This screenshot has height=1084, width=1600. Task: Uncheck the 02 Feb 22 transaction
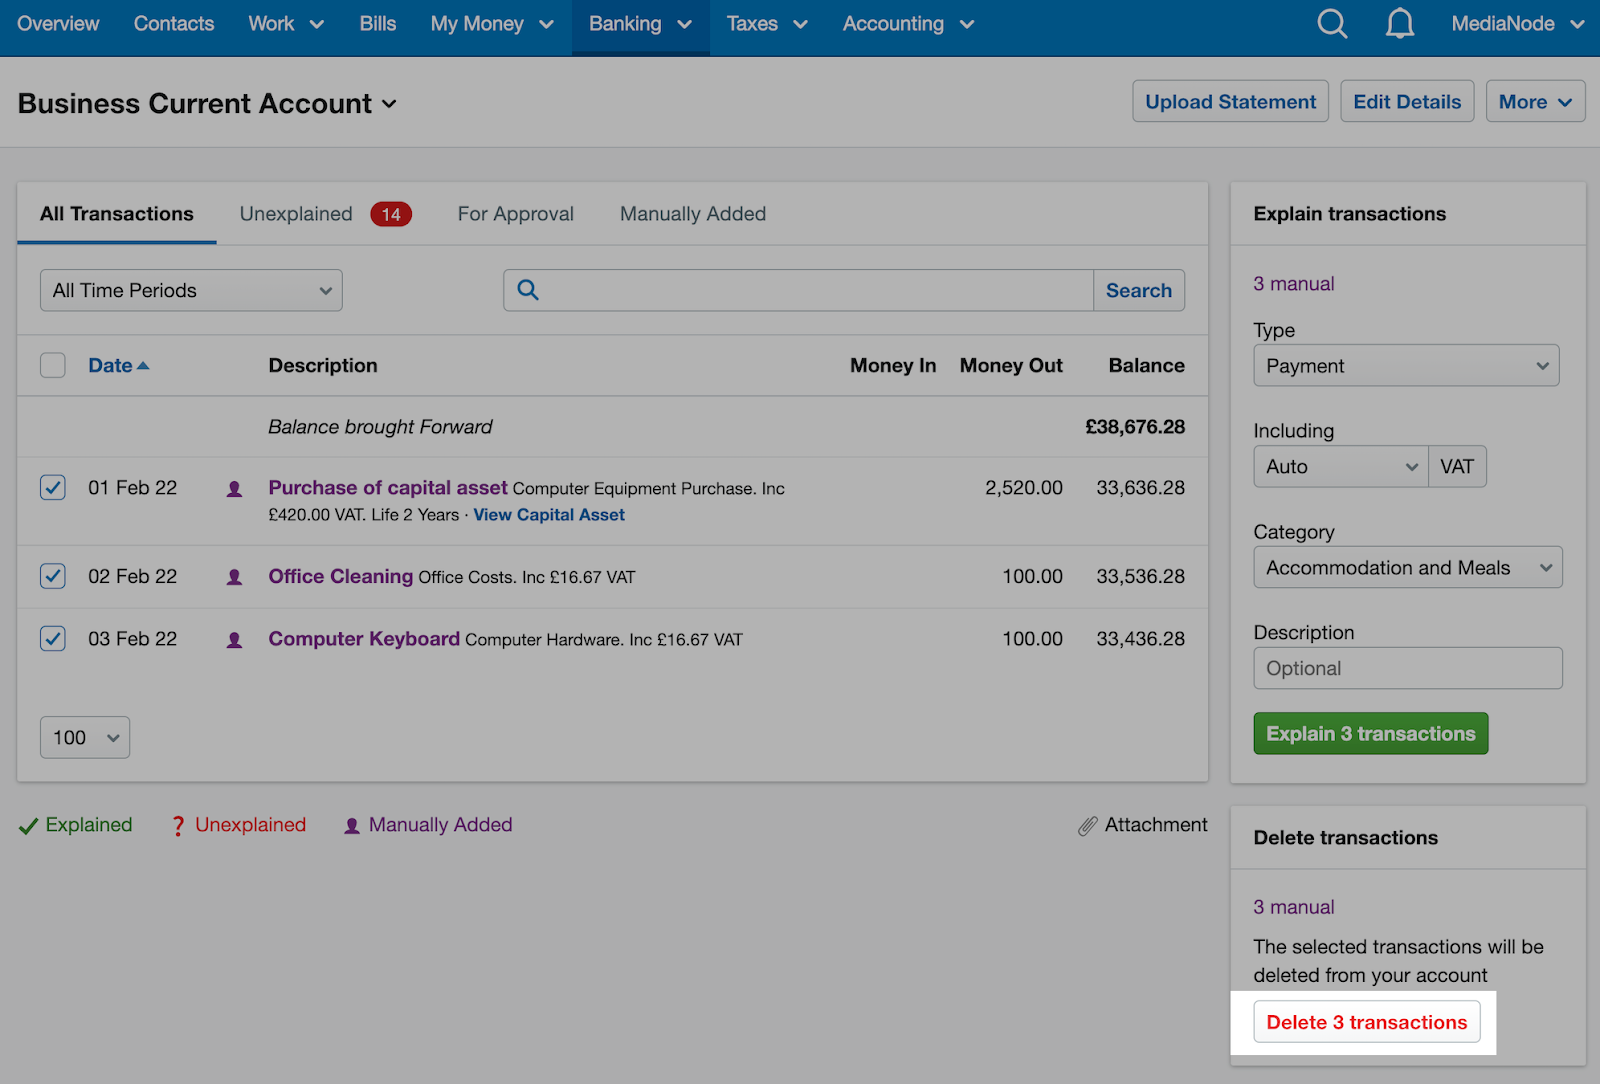[x=52, y=576]
